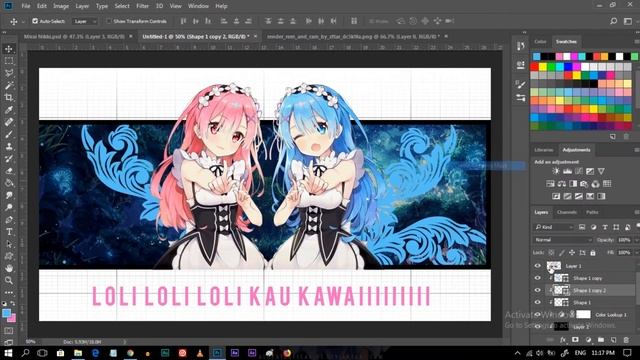Hide the Shape 1 copy 2 layer
The width and height of the screenshot is (640, 360).
coord(538,290)
